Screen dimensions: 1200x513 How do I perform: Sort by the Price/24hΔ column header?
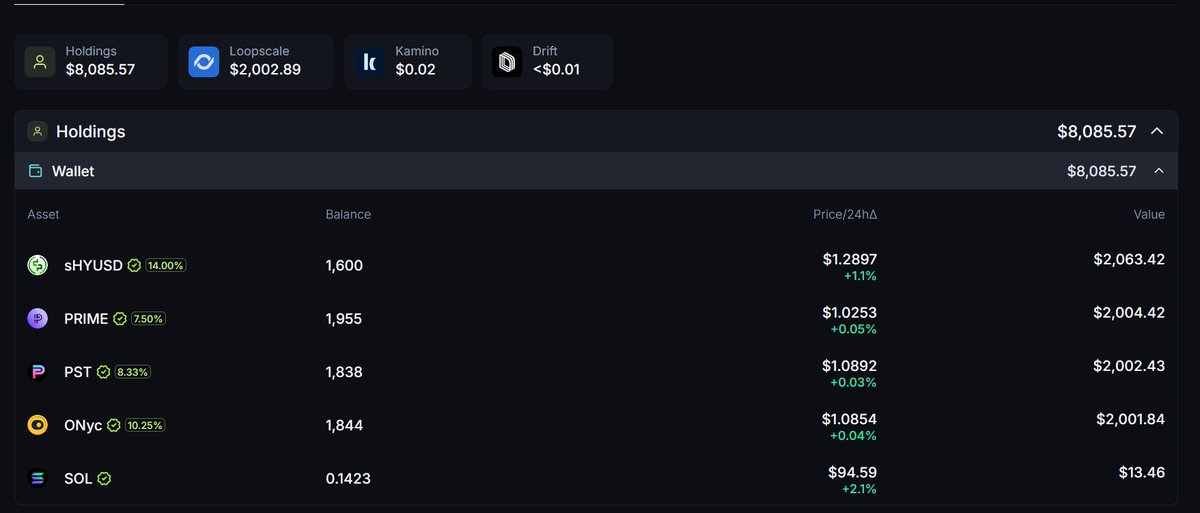click(x=845, y=214)
